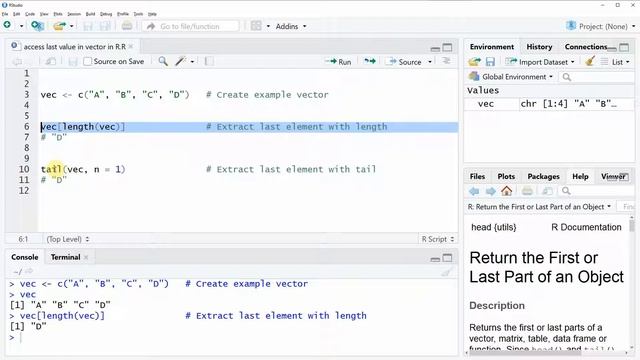Open the Source button dropdown arrow
The height and width of the screenshot is (360, 640).
click(430, 62)
